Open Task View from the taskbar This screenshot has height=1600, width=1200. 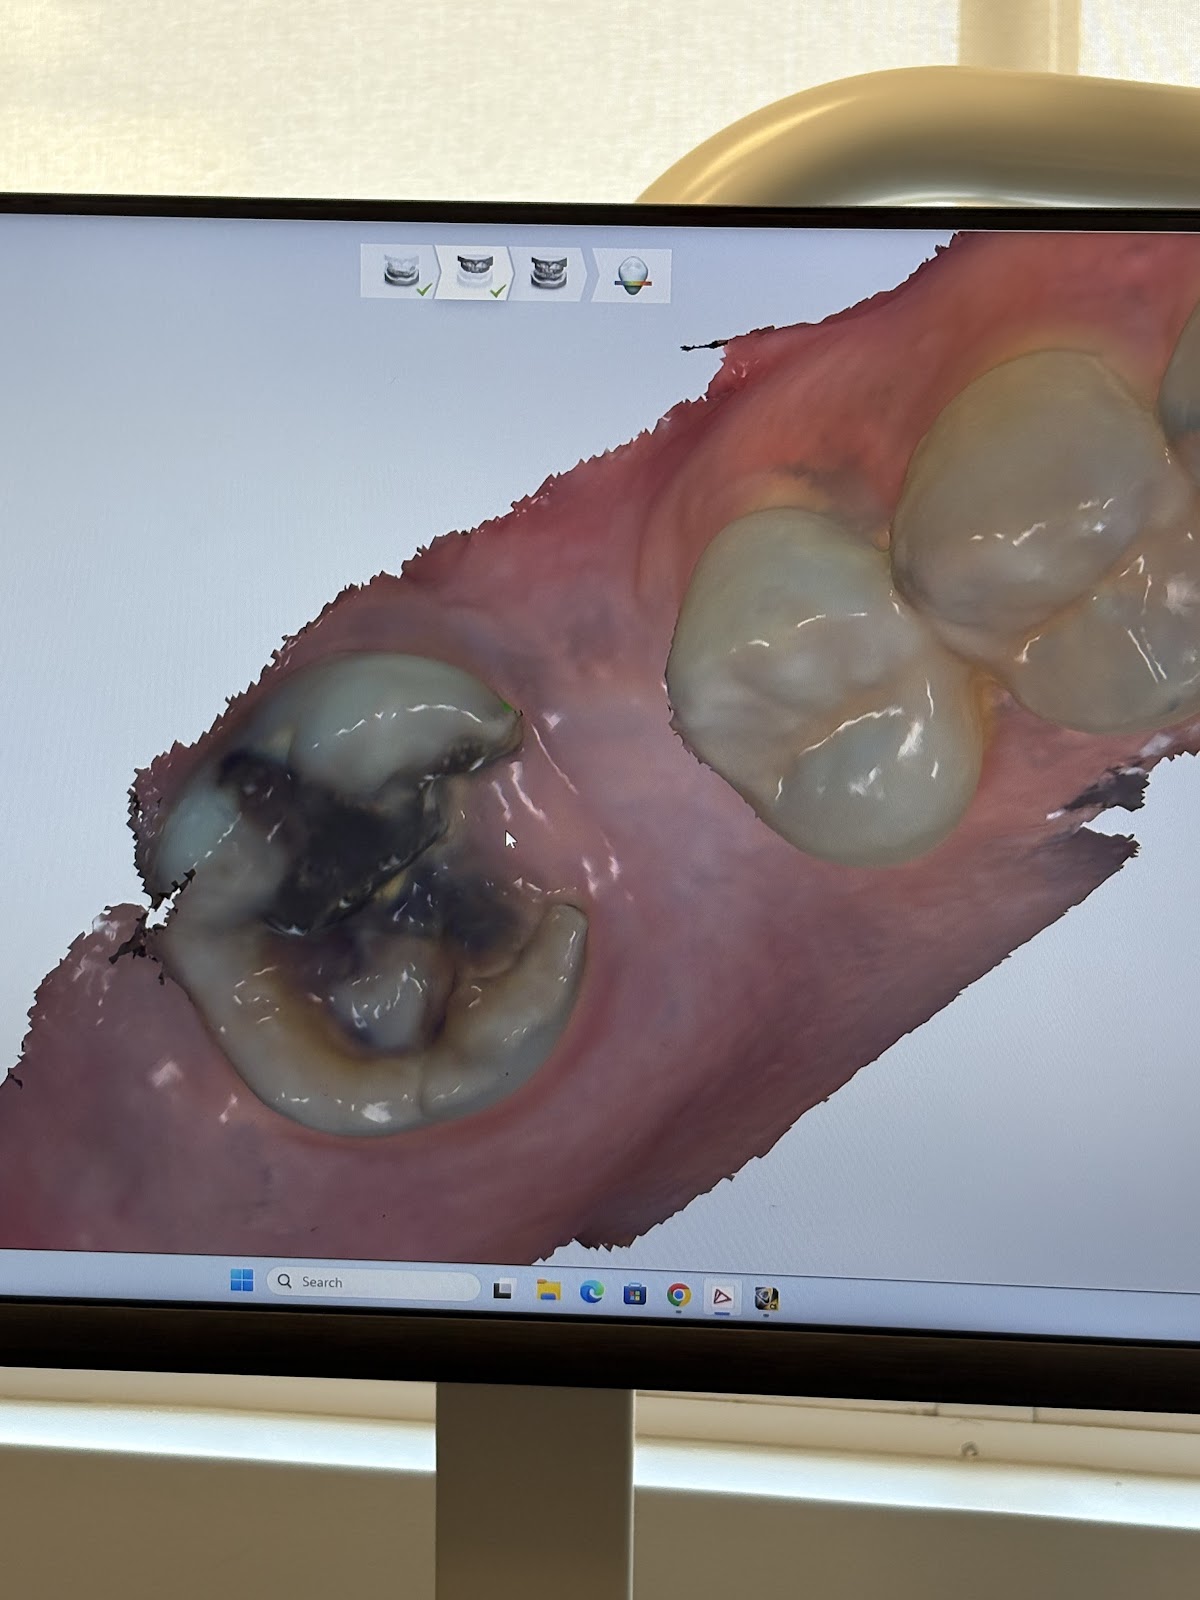point(503,1289)
